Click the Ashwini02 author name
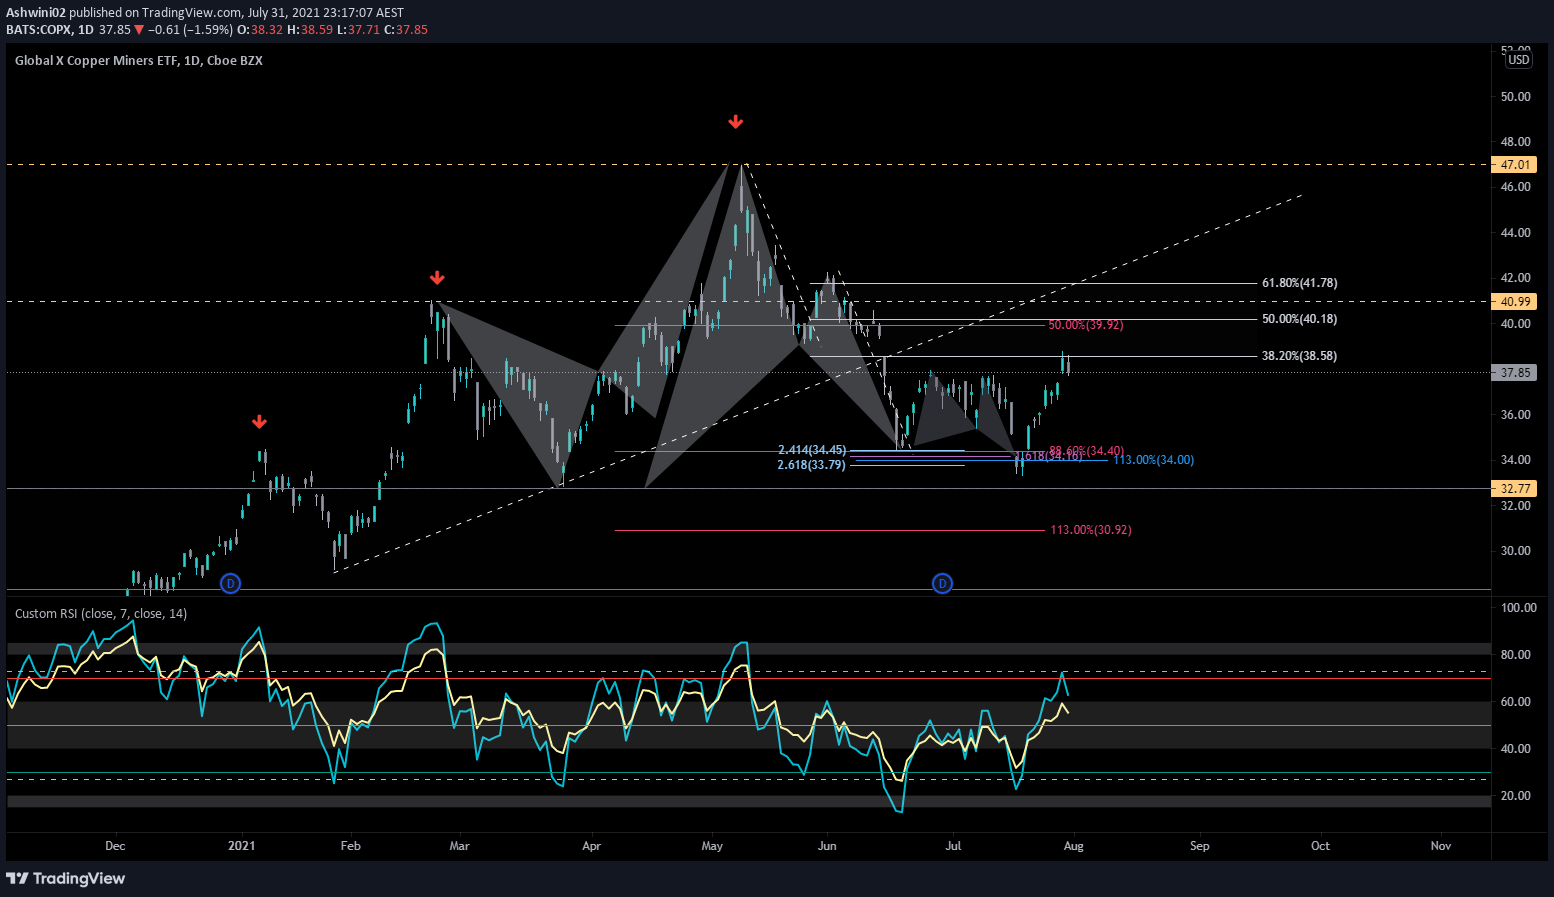 (36, 13)
